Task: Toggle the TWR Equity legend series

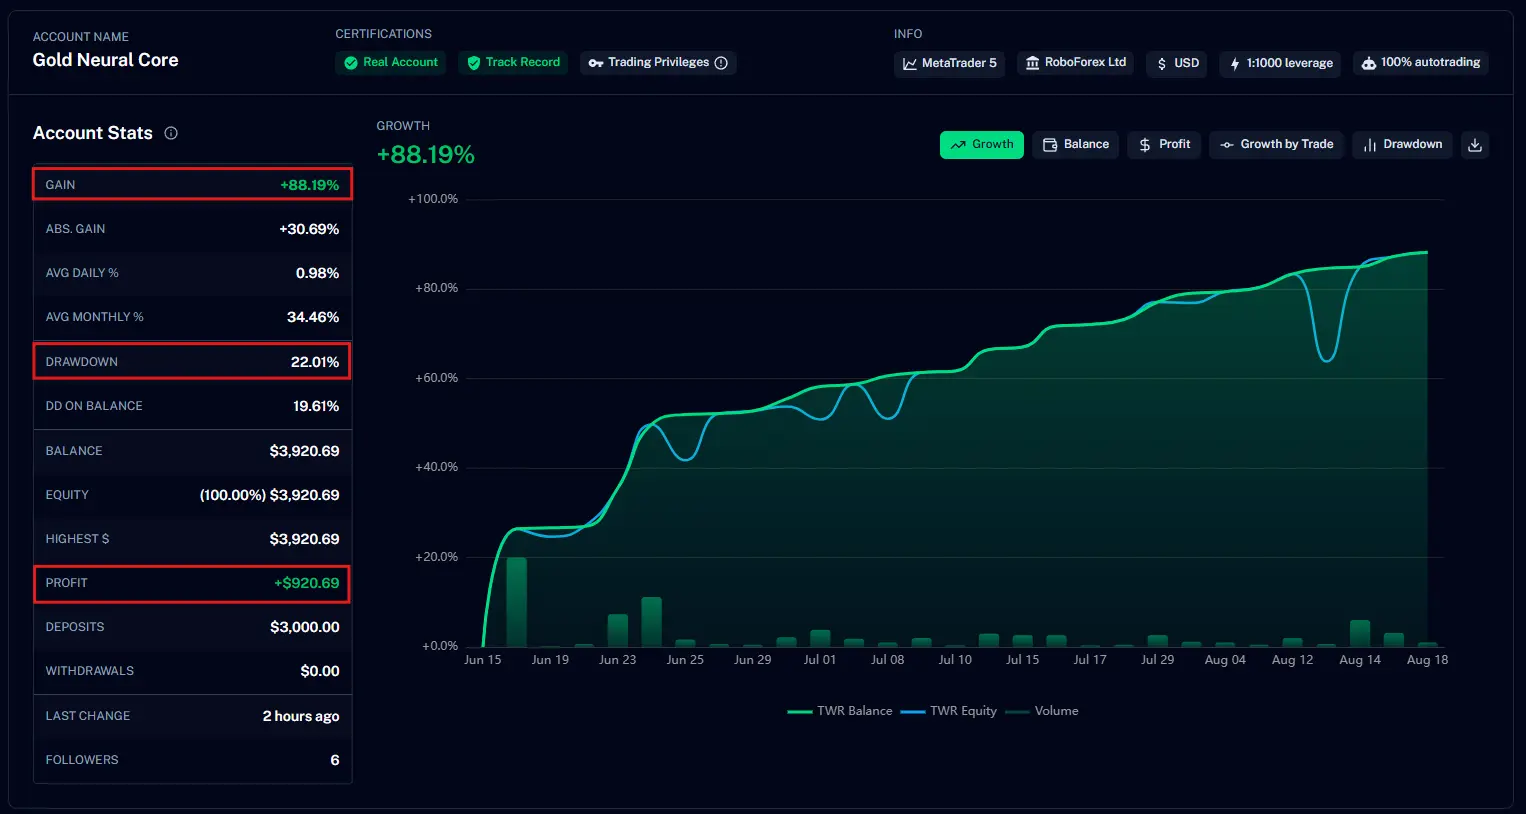Action: (948, 711)
